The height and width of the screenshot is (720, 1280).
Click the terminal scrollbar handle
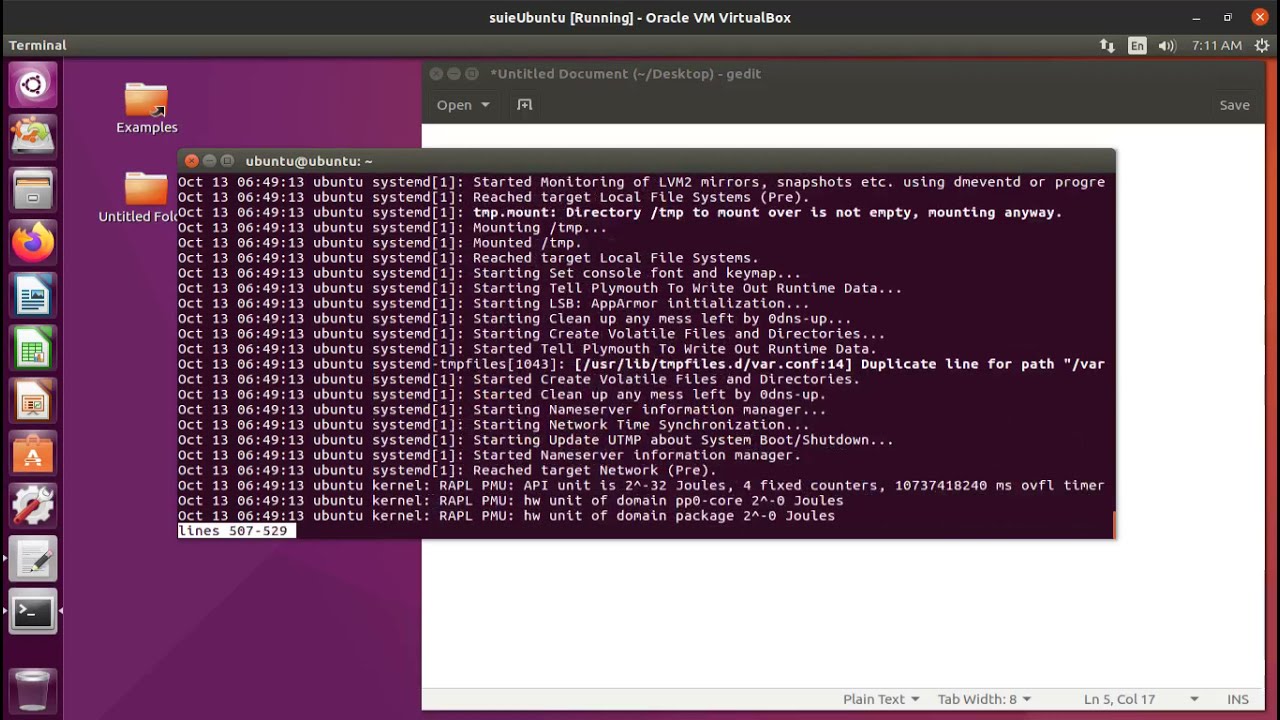coord(1113,524)
